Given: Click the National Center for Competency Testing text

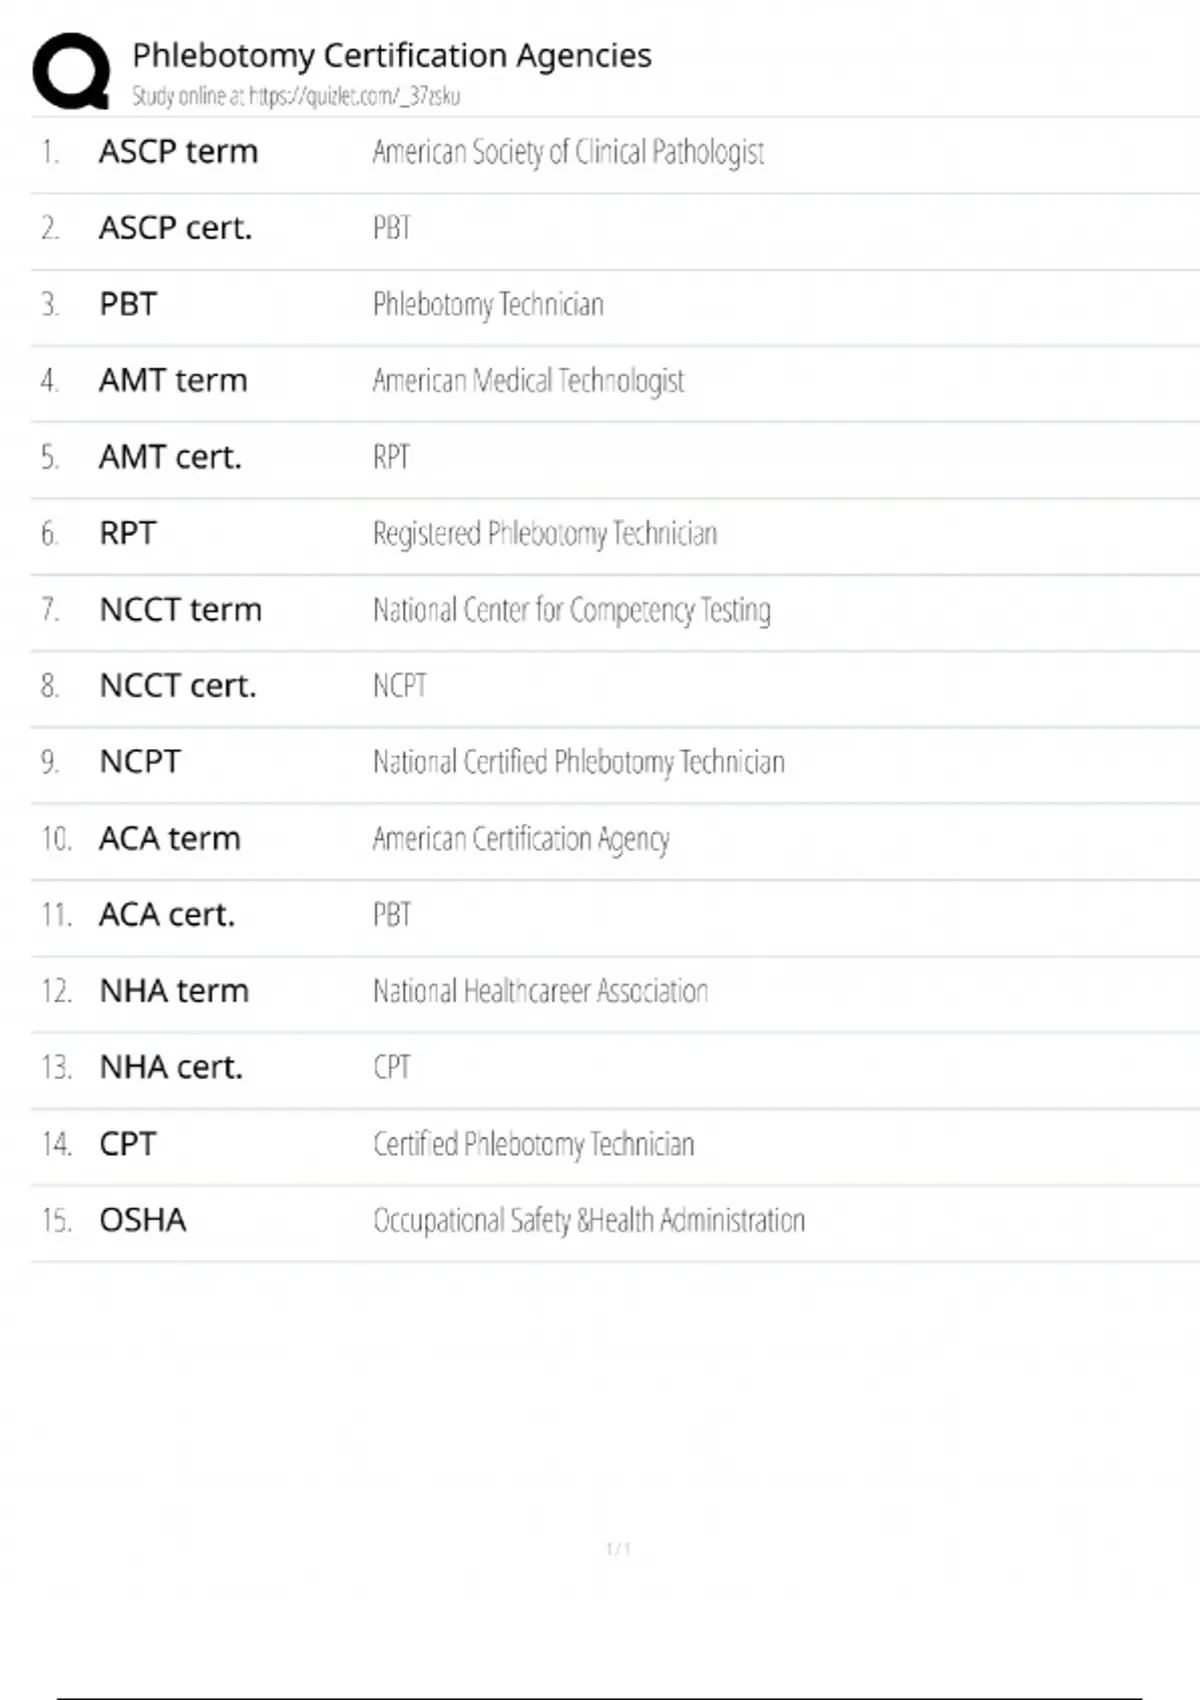Looking at the screenshot, I should pos(571,610).
